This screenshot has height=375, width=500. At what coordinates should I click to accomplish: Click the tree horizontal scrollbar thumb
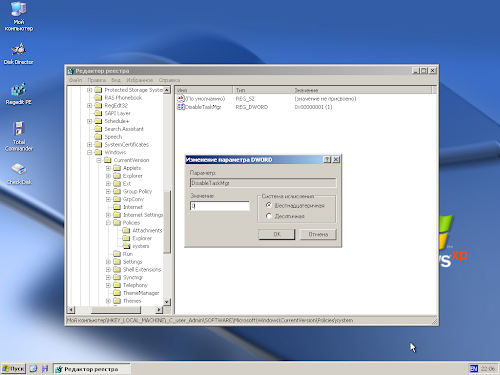(x=116, y=310)
